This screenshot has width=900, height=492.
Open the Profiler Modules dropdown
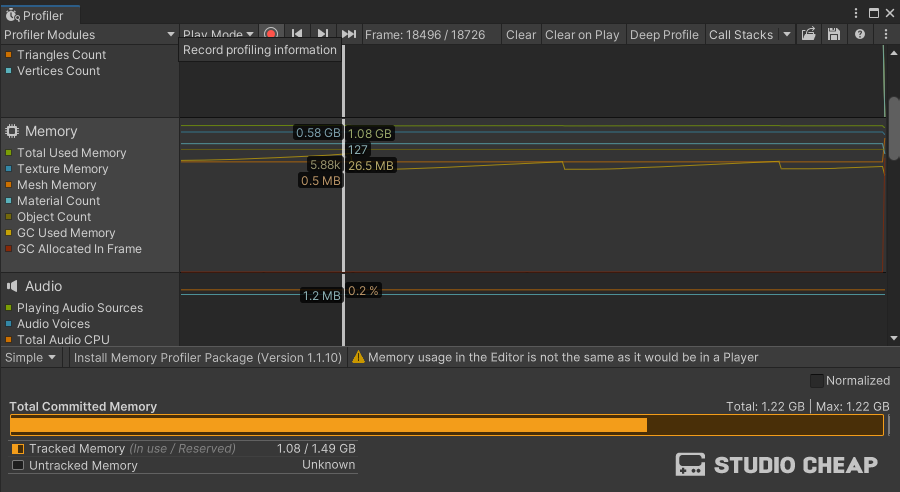coord(90,34)
